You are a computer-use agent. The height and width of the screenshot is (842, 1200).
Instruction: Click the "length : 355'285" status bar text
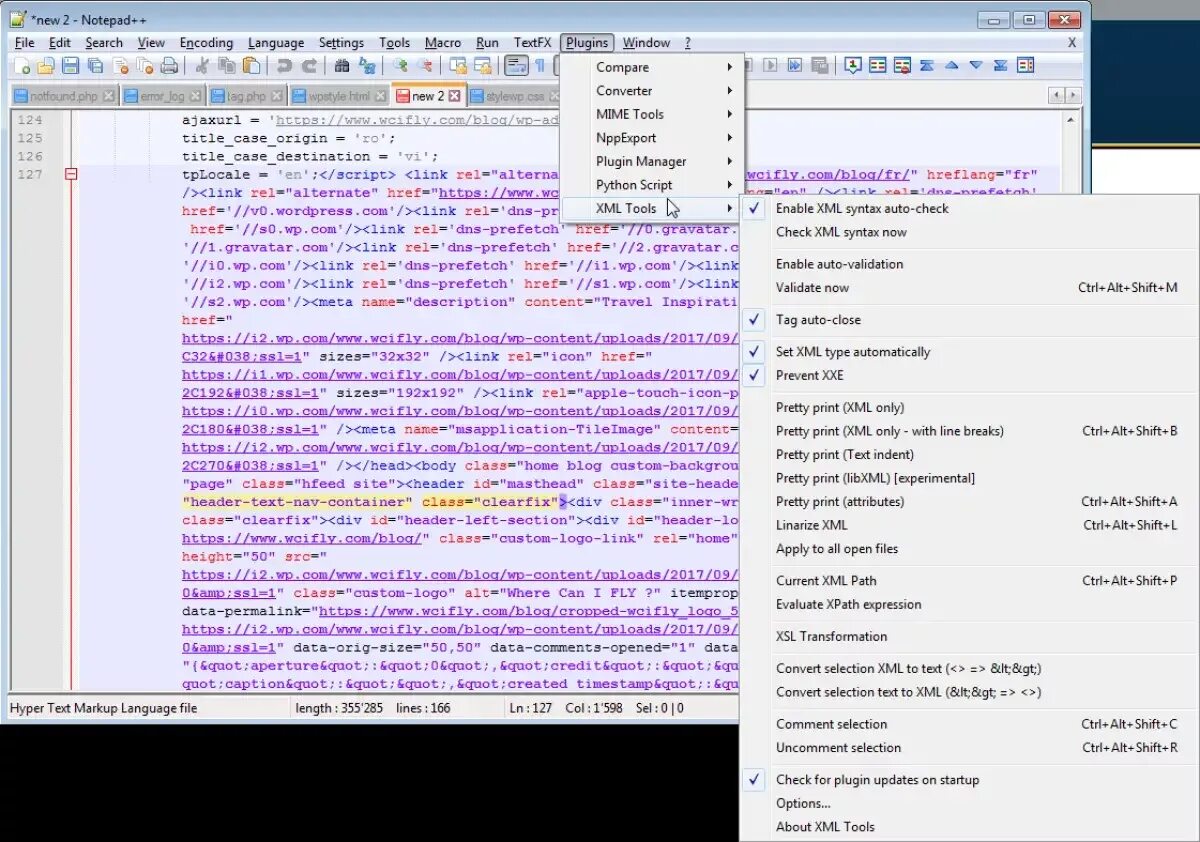pos(337,708)
